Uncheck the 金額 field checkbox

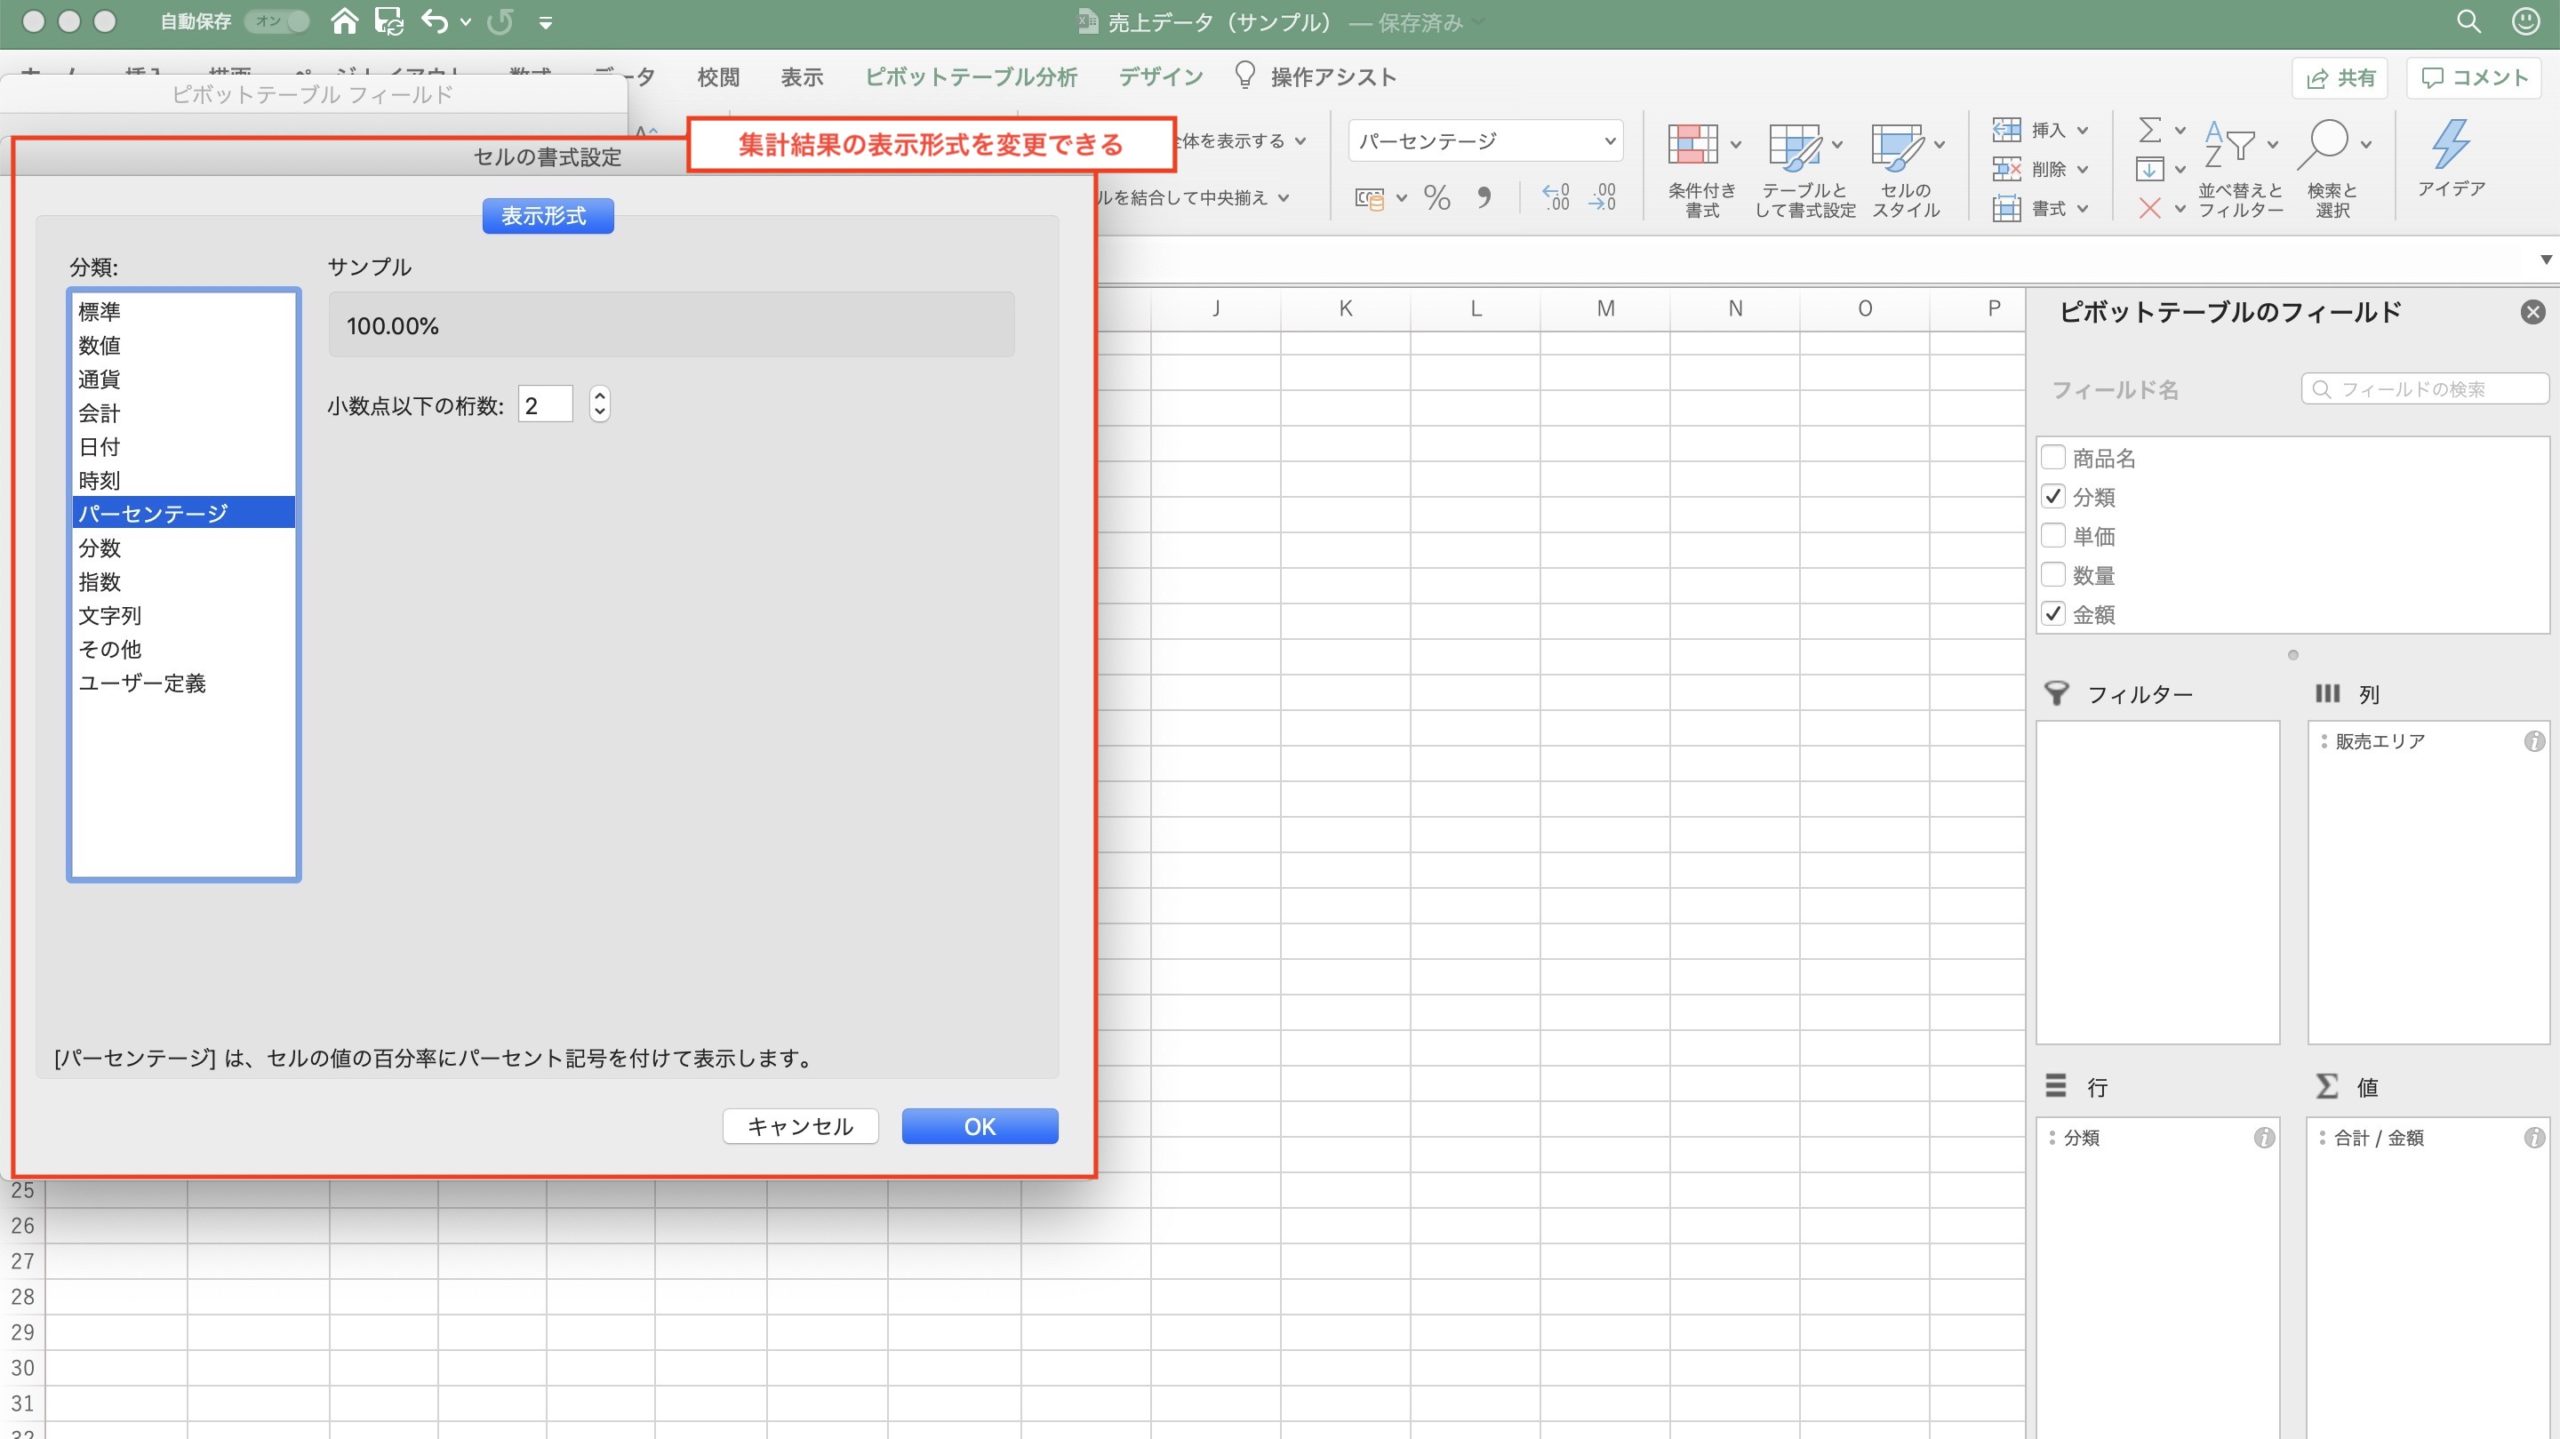[2053, 614]
